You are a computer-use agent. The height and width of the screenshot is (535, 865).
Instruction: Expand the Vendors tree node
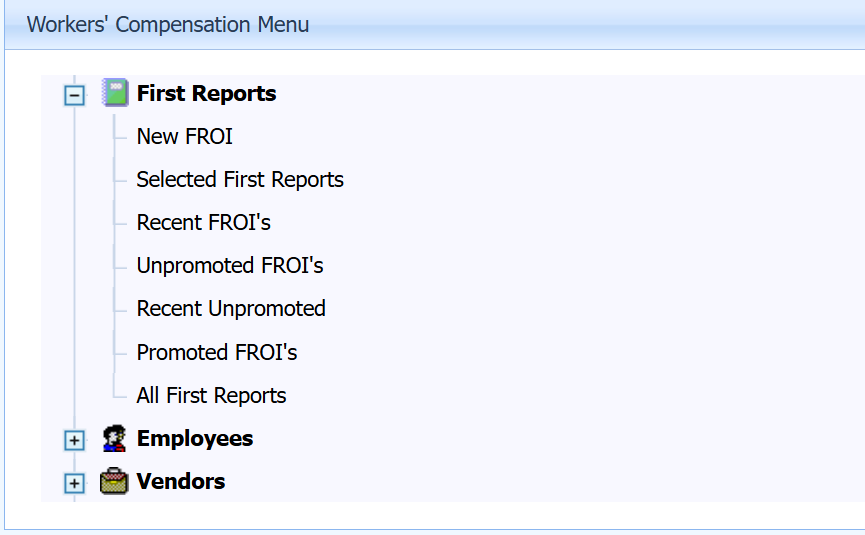click(x=74, y=483)
